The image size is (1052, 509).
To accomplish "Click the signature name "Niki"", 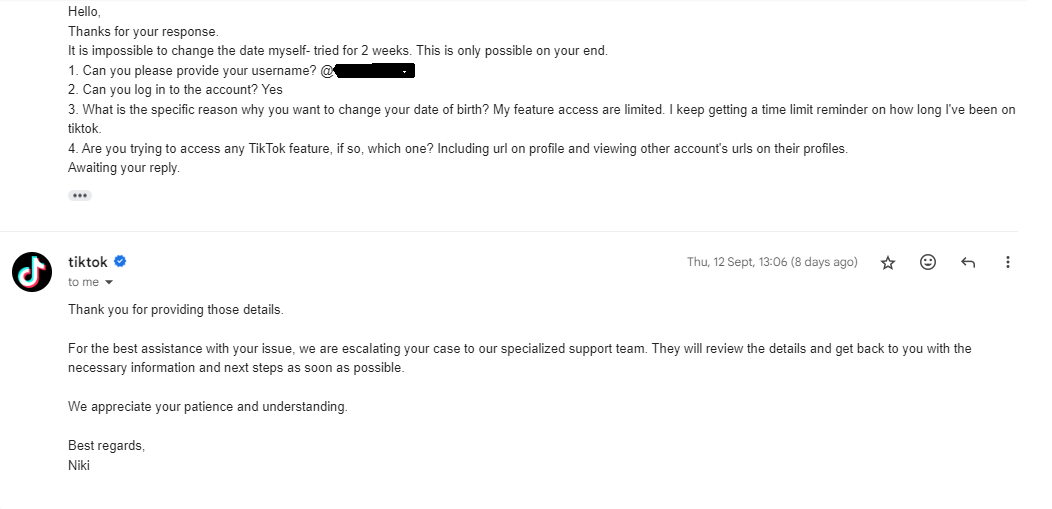I will [79, 465].
